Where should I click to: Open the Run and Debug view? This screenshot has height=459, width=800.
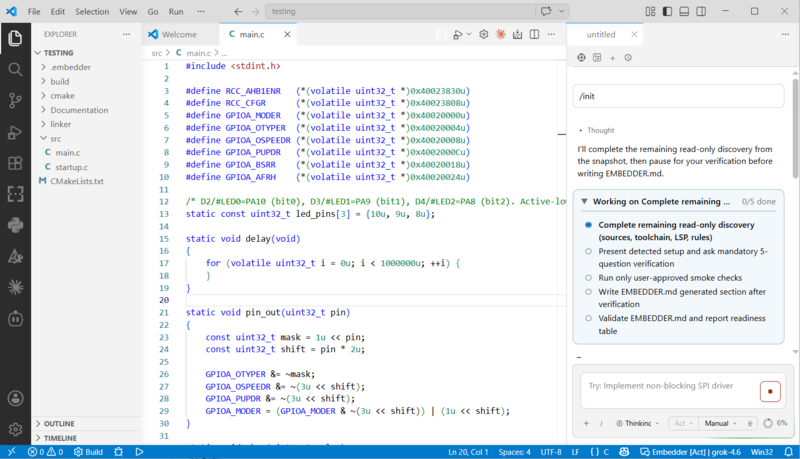15,132
